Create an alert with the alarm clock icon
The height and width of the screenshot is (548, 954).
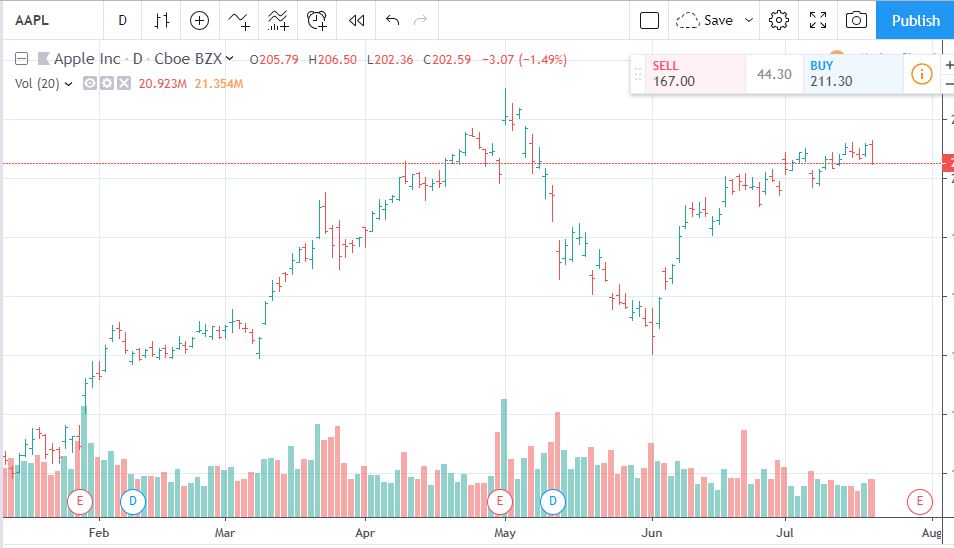click(x=317, y=20)
